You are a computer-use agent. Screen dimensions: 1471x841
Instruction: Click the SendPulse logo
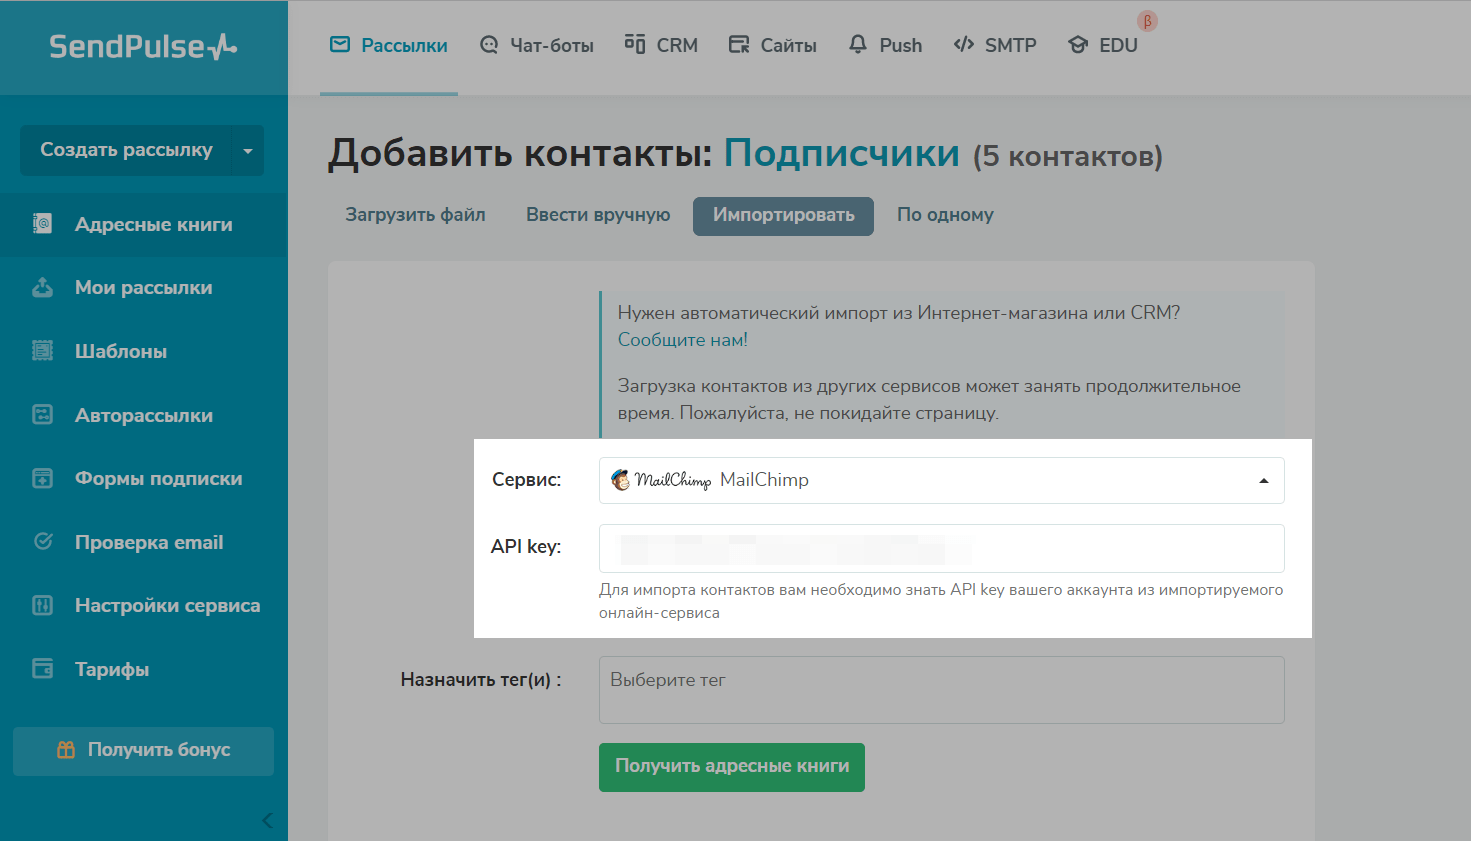click(x=143, y=47)
